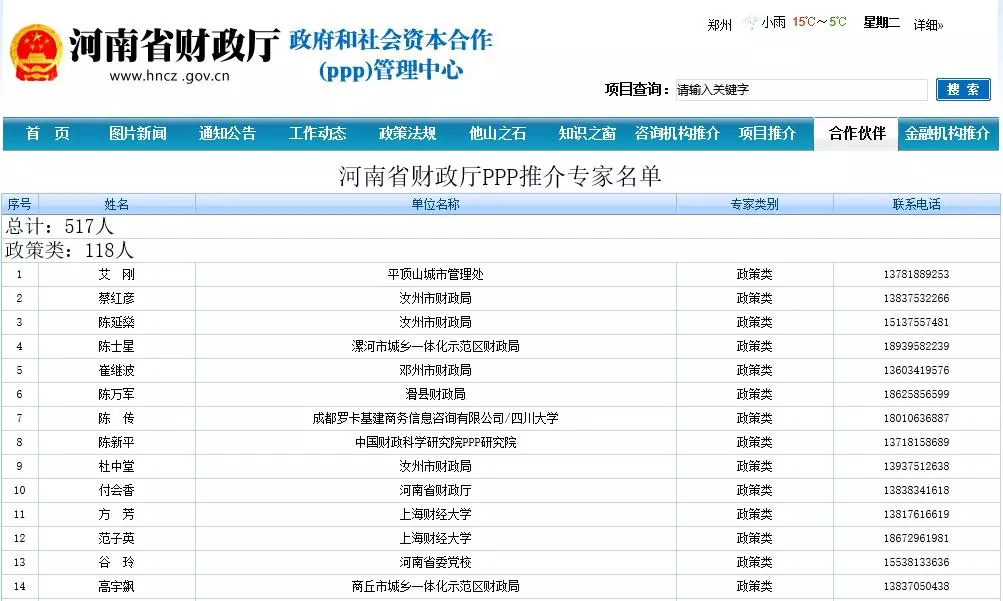Click the 序号 column header
The image size is (1003, 601).
click(19, 204)
